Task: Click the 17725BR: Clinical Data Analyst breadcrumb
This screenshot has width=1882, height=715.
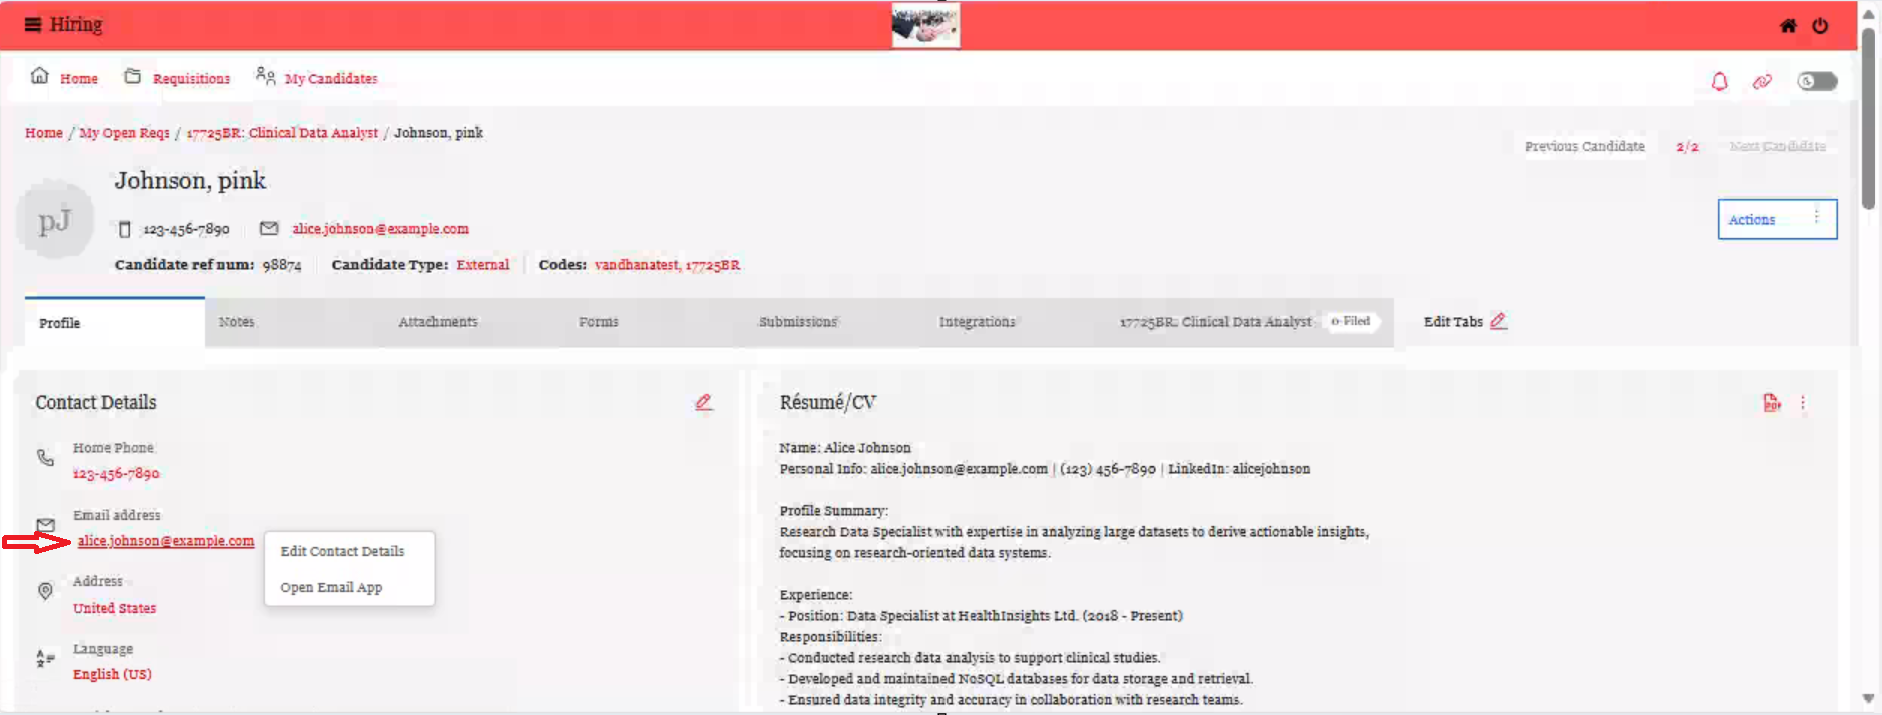Action: point(282,133)
